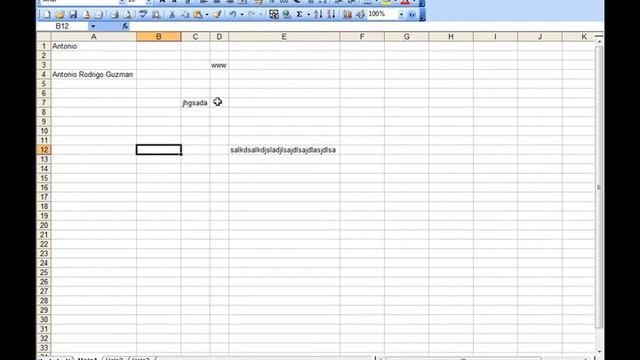Open the Name Box dropdown arrow
The height and width of the screenshot is (360, 640).
(x=93, y=26)
